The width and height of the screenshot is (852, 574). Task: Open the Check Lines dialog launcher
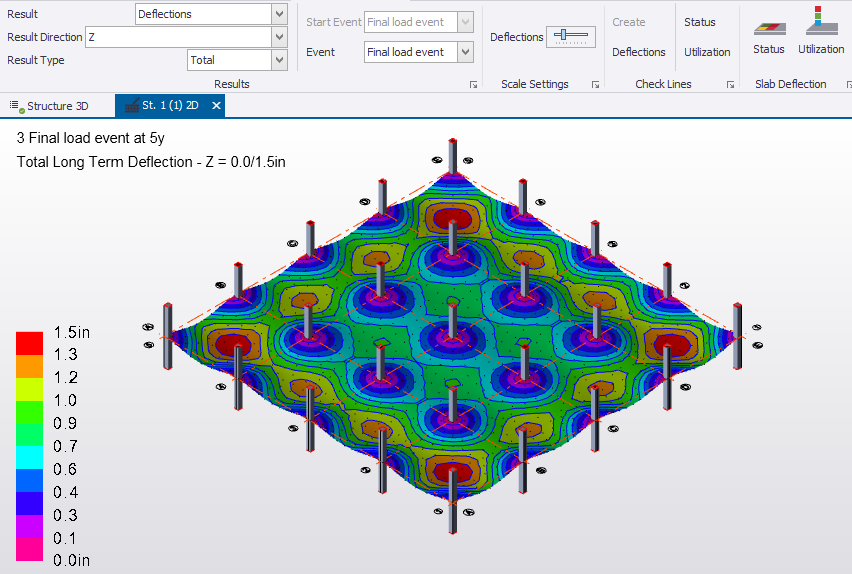coord(730,85)
